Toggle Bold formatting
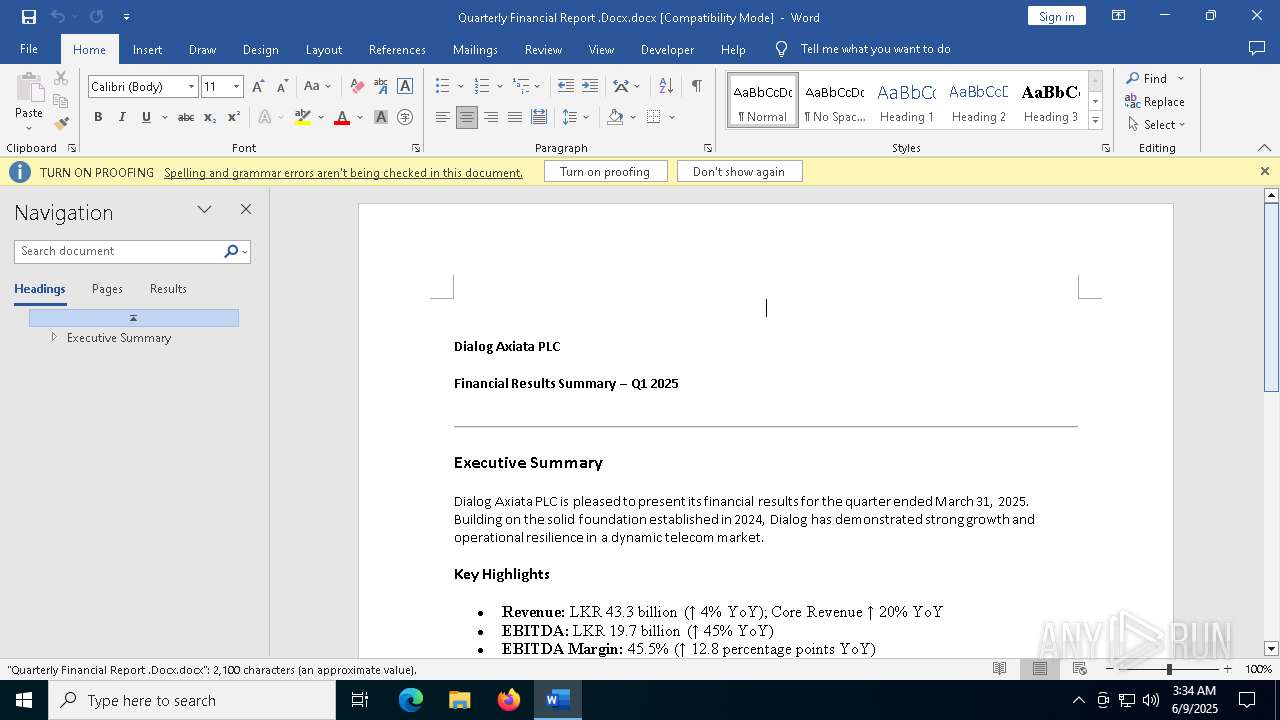The image size is (1280, 720). pyautogui.click(x=98, y=117)
